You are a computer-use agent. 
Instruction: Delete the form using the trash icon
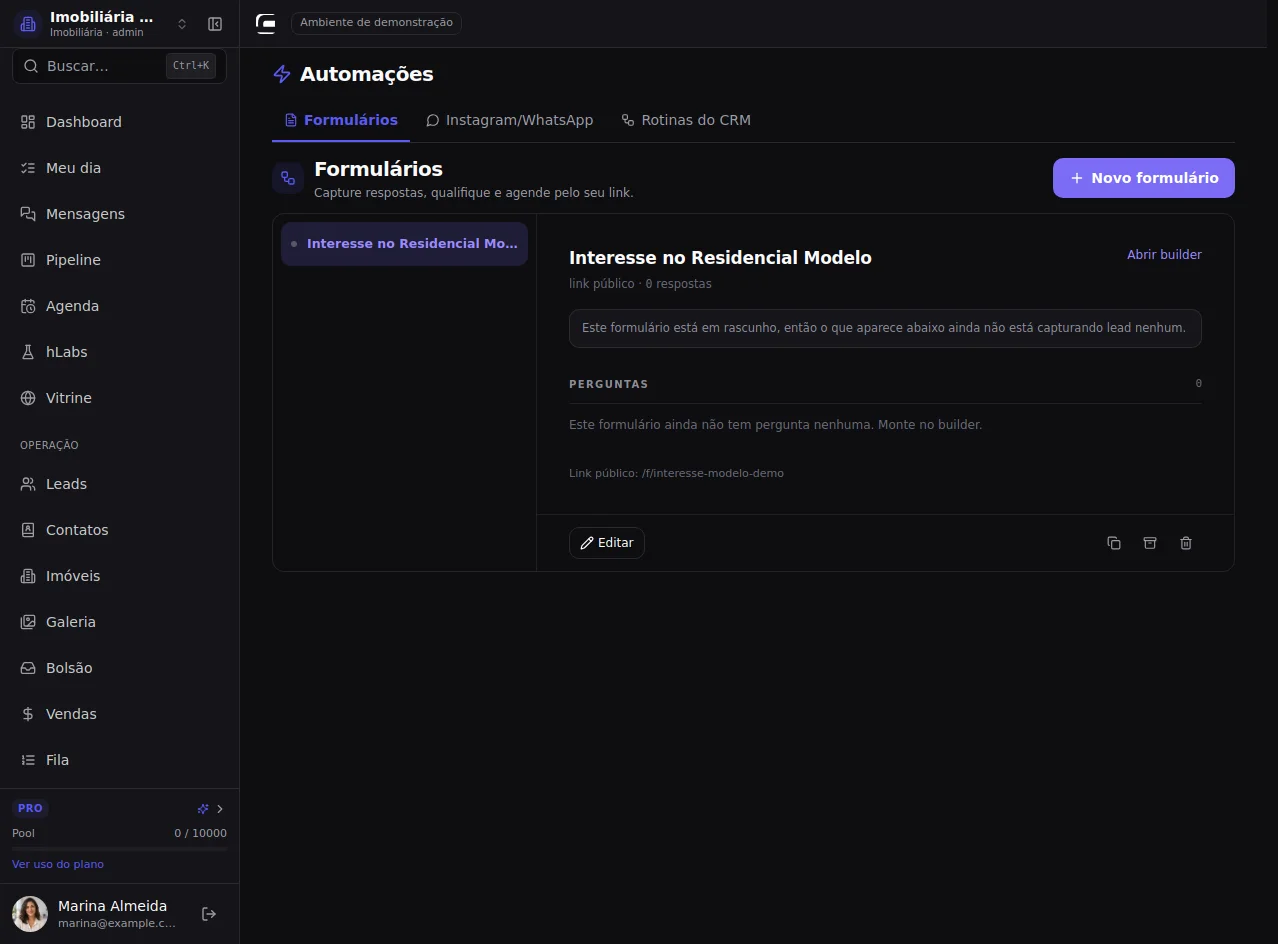tap(1186, 543)
